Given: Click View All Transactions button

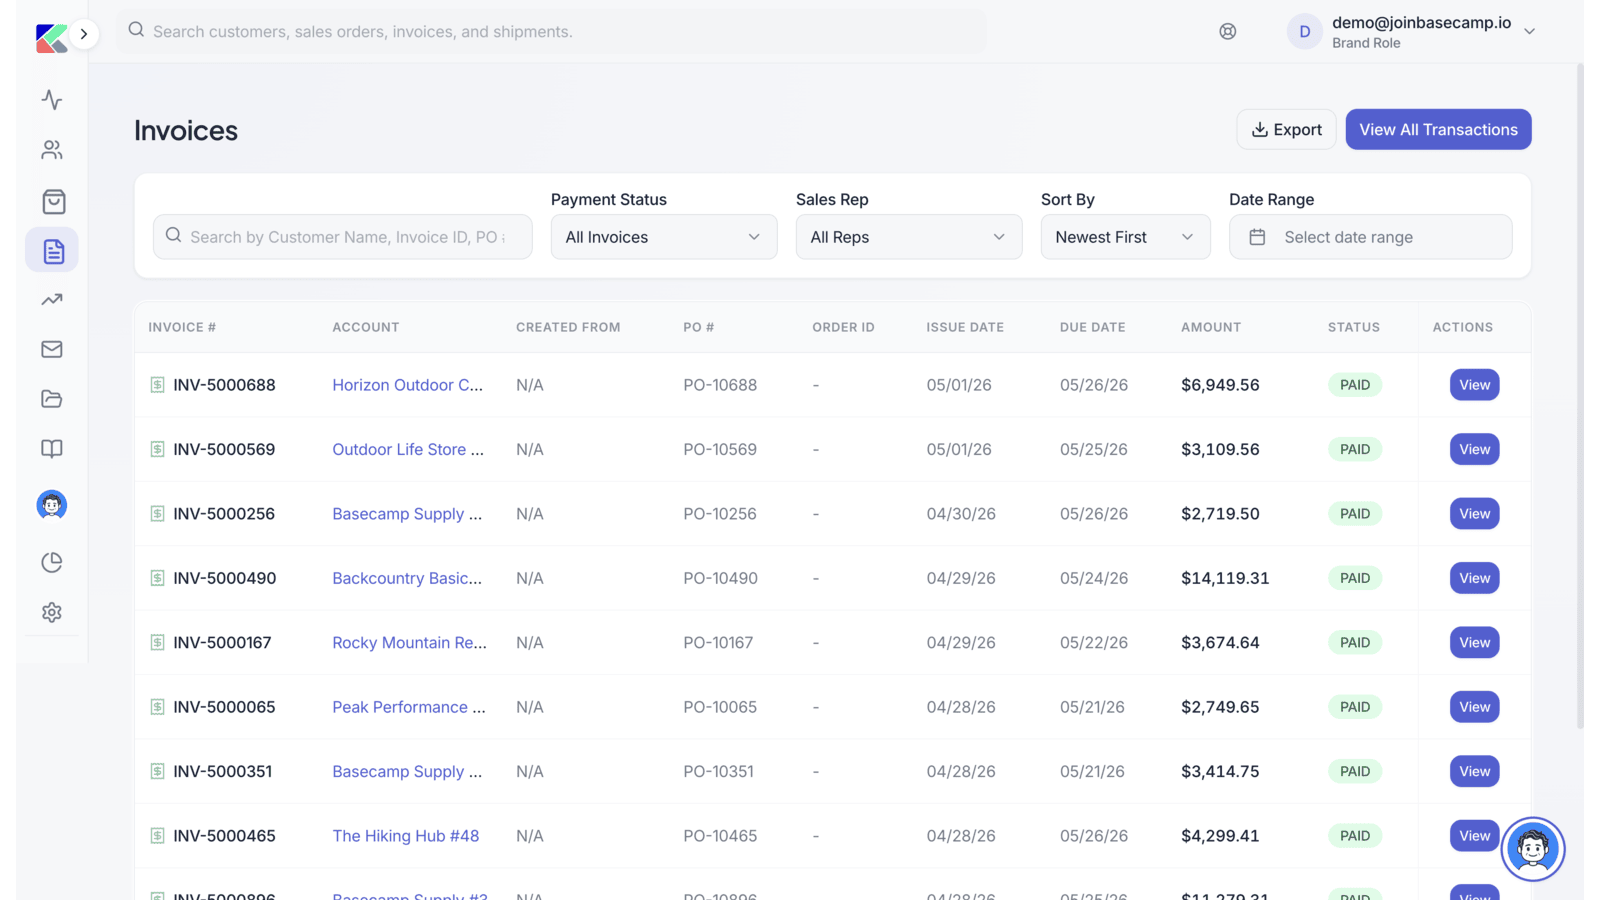Looking at the screenshot, I should tap(1438, 130).
